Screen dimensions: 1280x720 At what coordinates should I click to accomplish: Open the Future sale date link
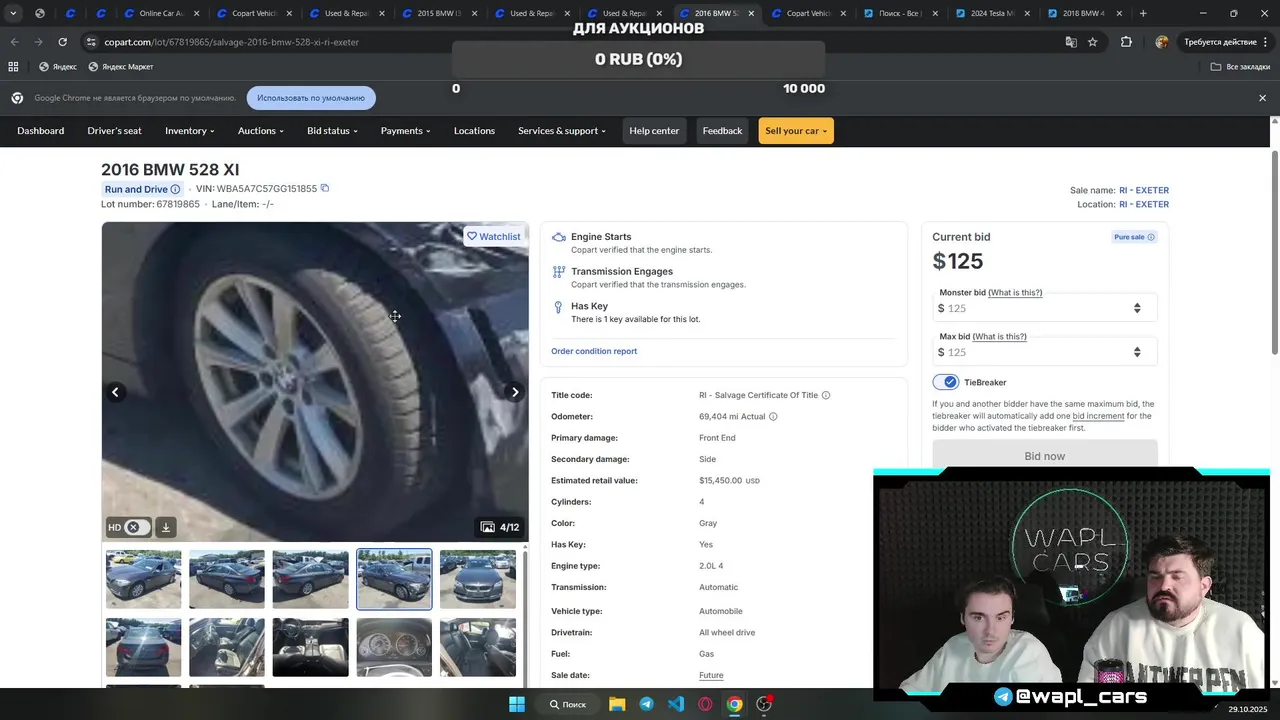(711, 675)
